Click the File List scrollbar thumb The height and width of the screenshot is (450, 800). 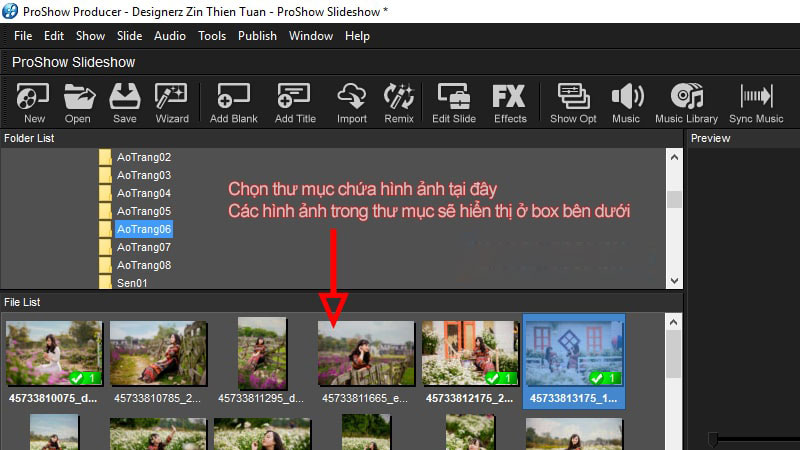click(673, 354)
